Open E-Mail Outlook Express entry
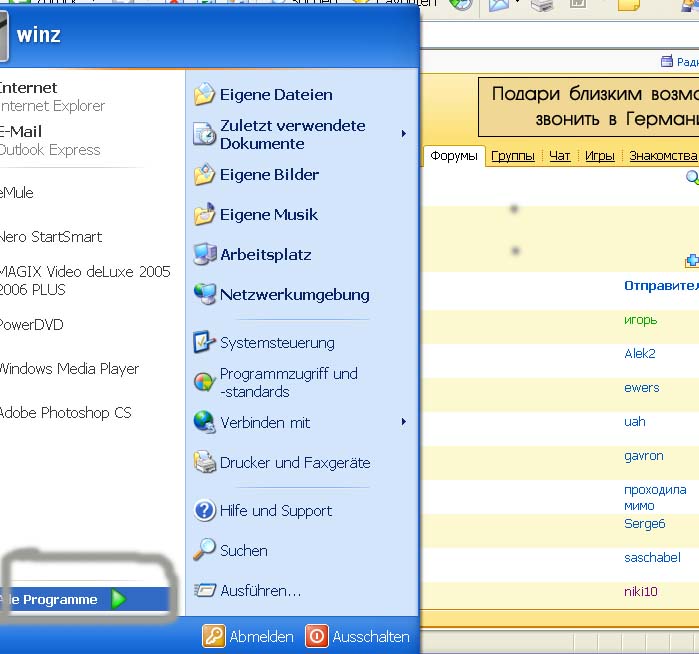This screenshot has height=654, width=699. pyautogui.click(x=50, y=140)
